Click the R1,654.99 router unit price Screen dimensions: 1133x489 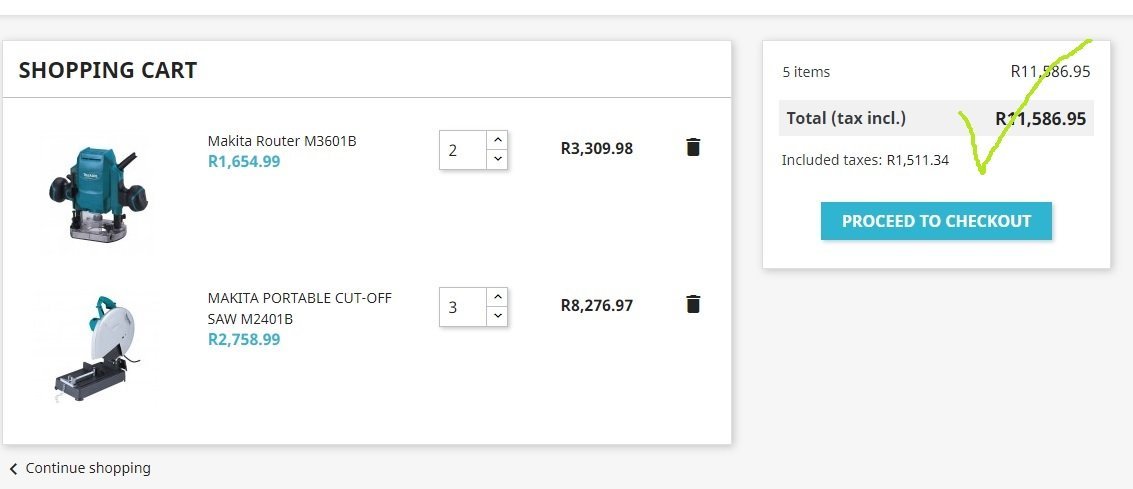click(244, 161)
